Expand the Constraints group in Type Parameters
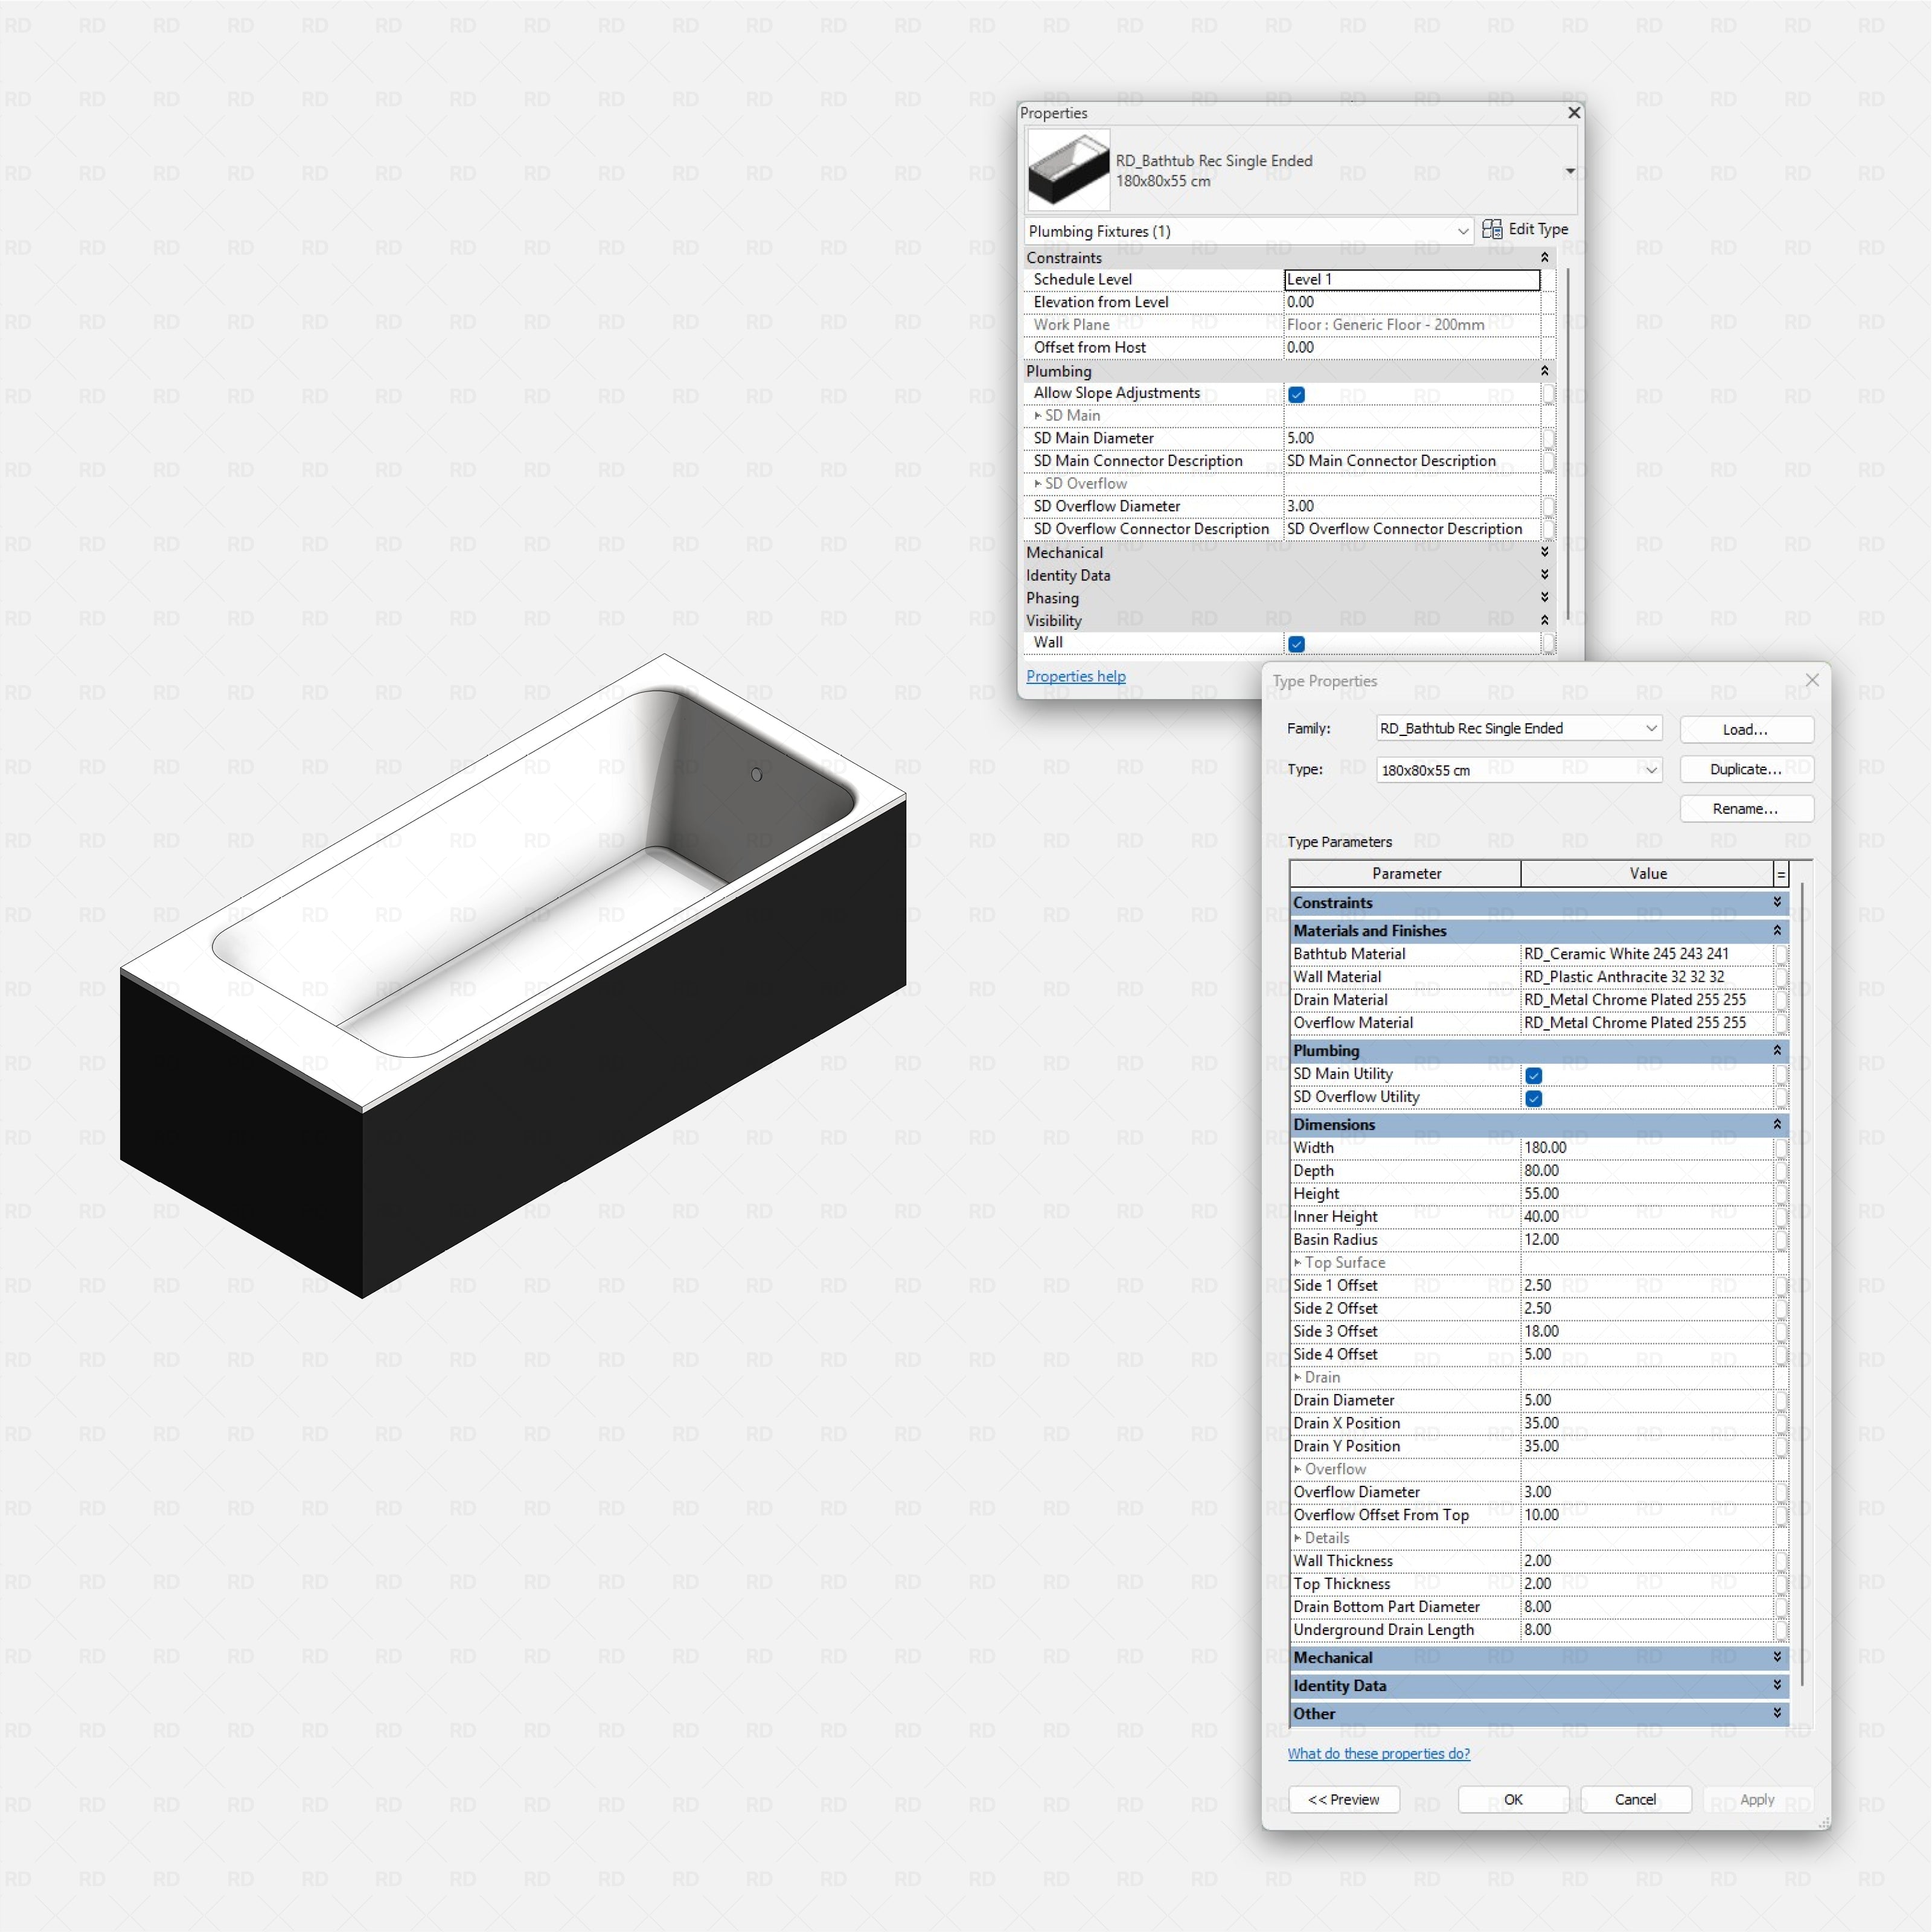Viewport: 1932px width, 1932px height. 1776,902
